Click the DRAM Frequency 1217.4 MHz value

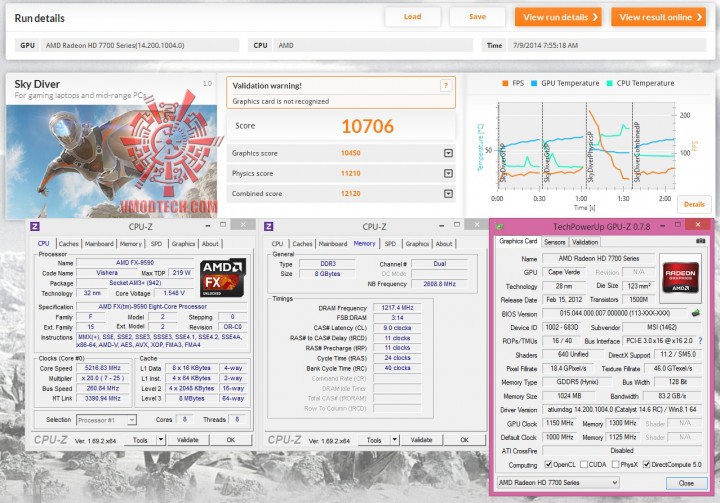pyautogui.click(x=397, y=308)
